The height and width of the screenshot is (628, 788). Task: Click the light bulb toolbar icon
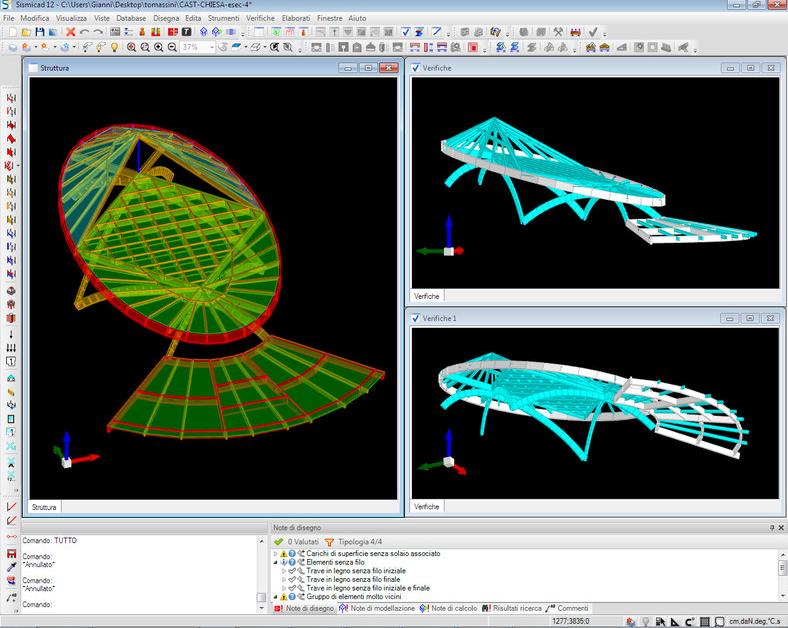tap(114, 47)
